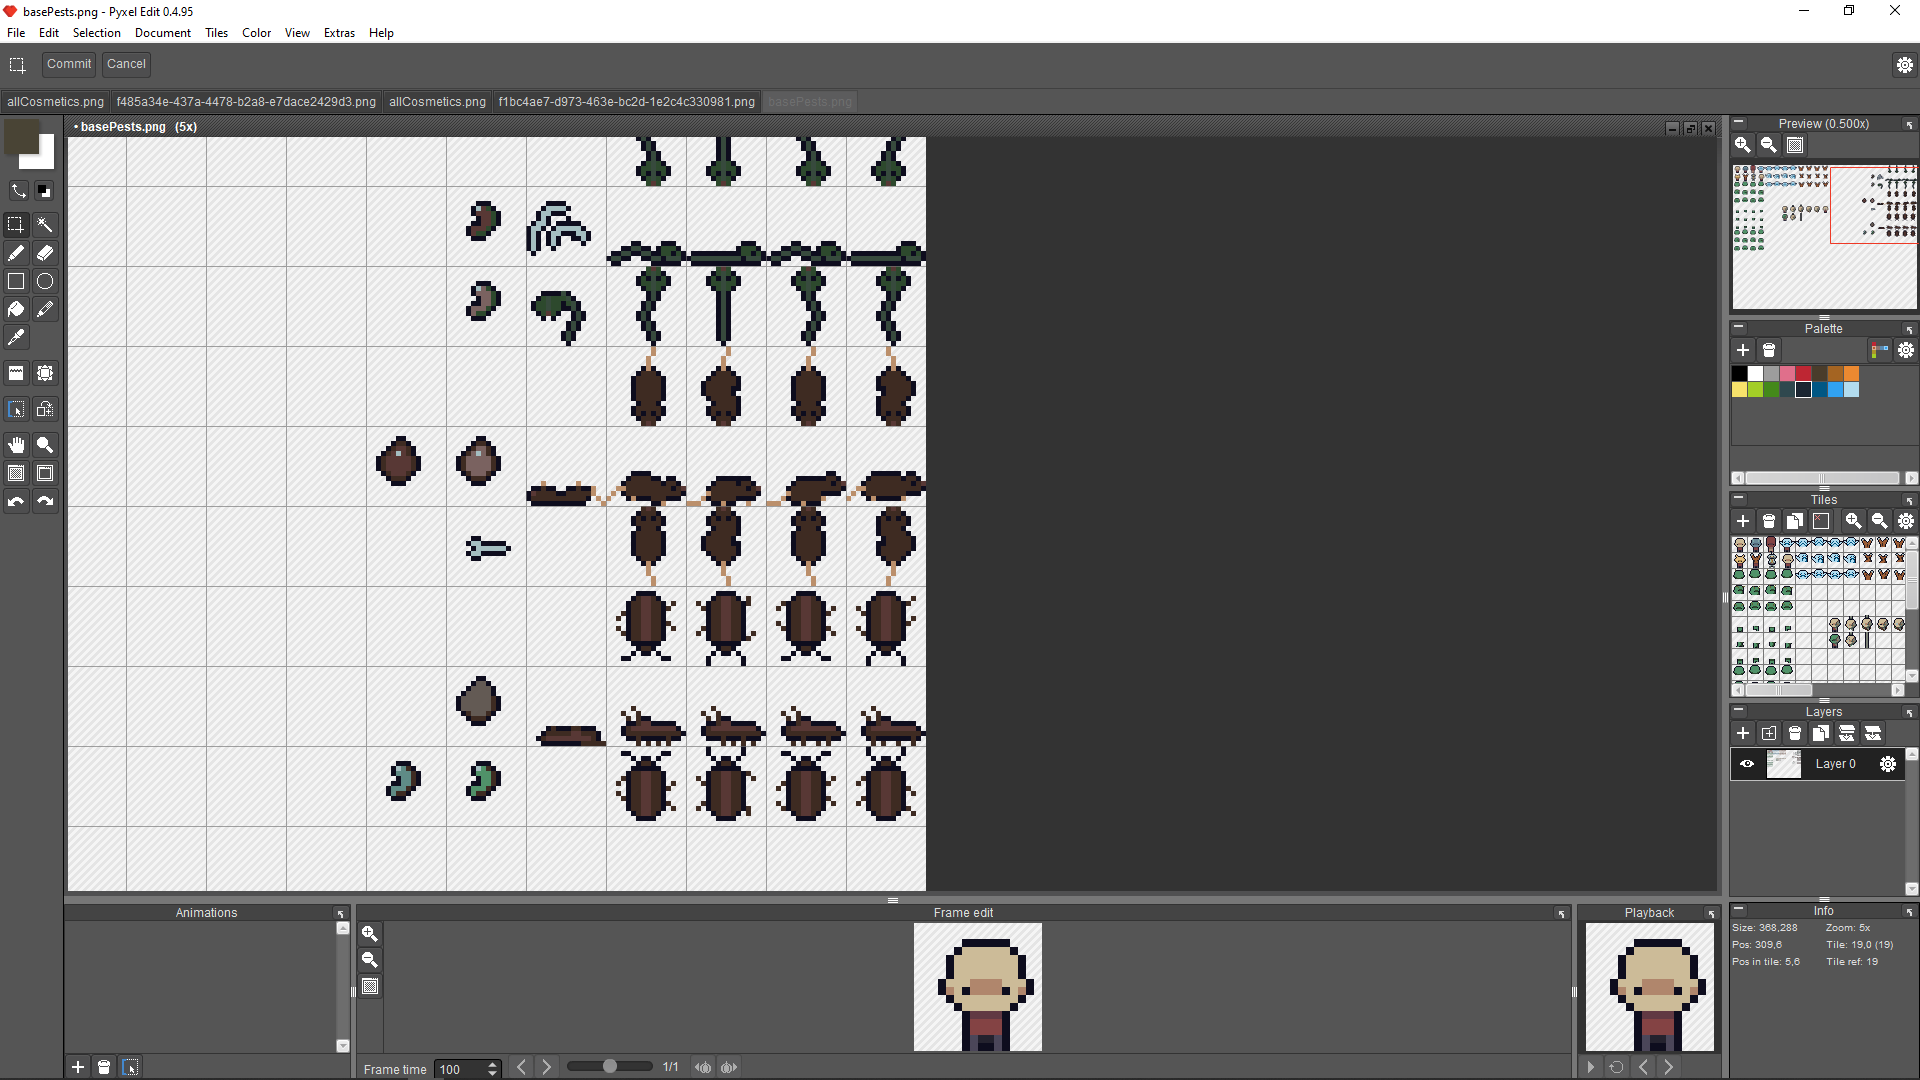Select the Ellipse shape tool

click(x=45, y=282)
